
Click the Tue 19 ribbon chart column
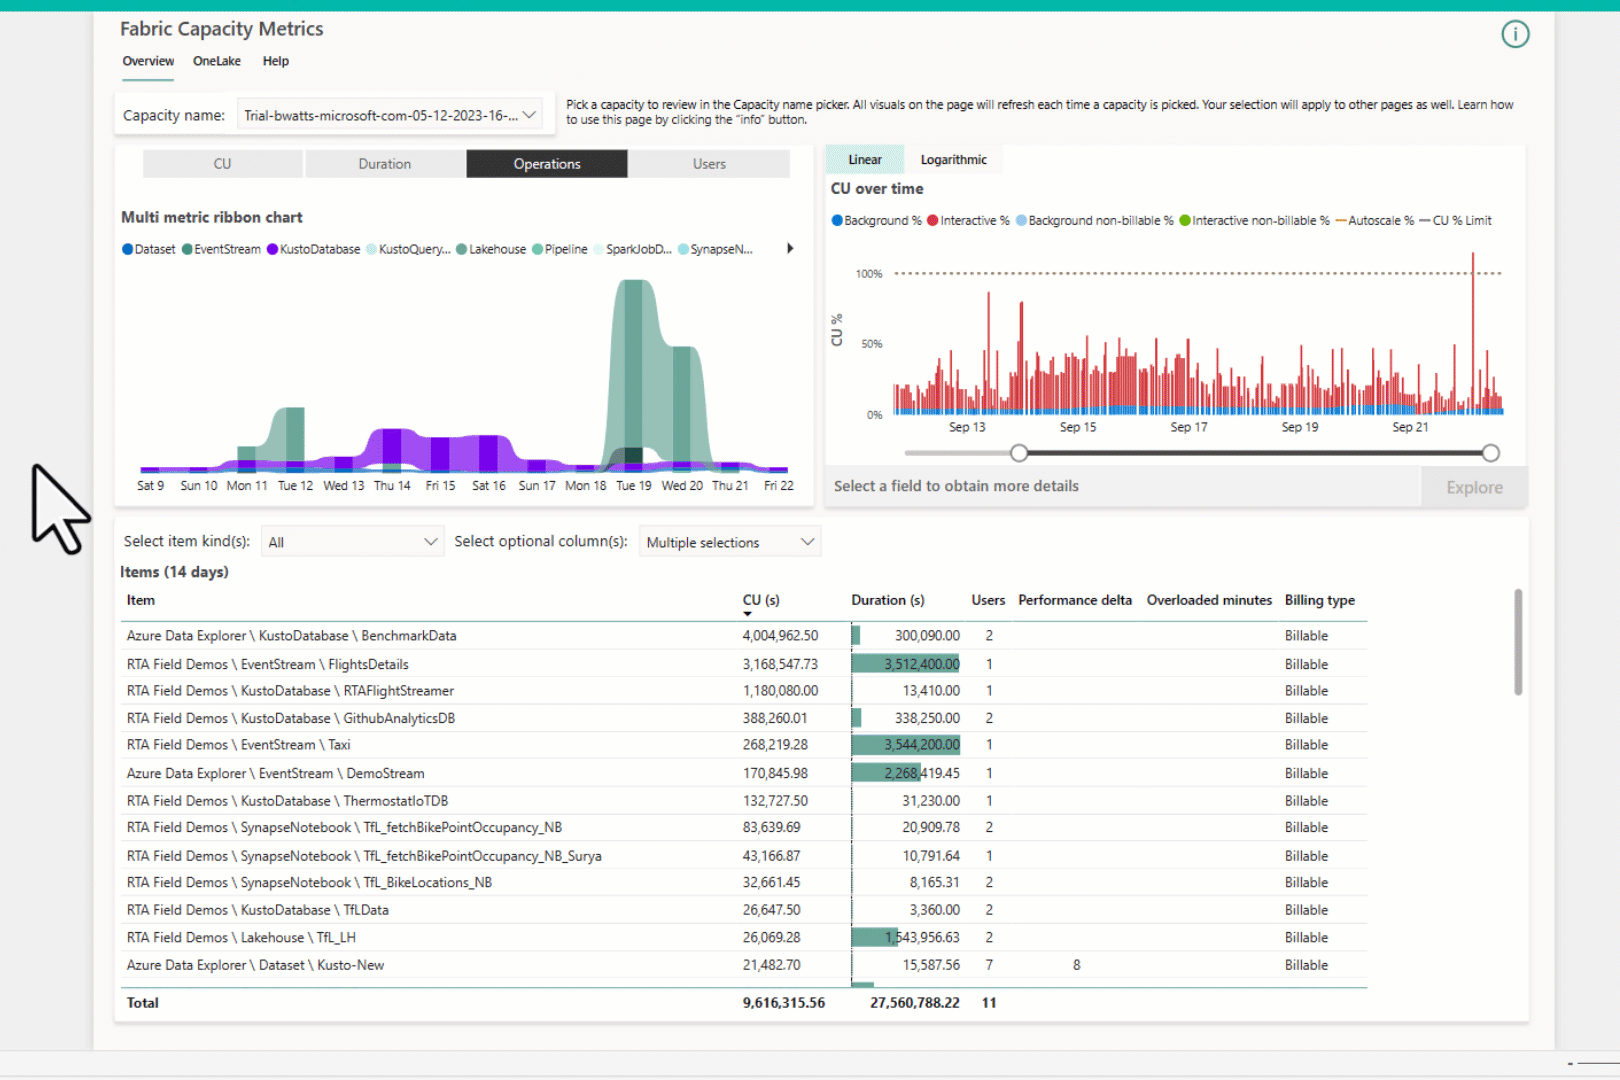633,375
